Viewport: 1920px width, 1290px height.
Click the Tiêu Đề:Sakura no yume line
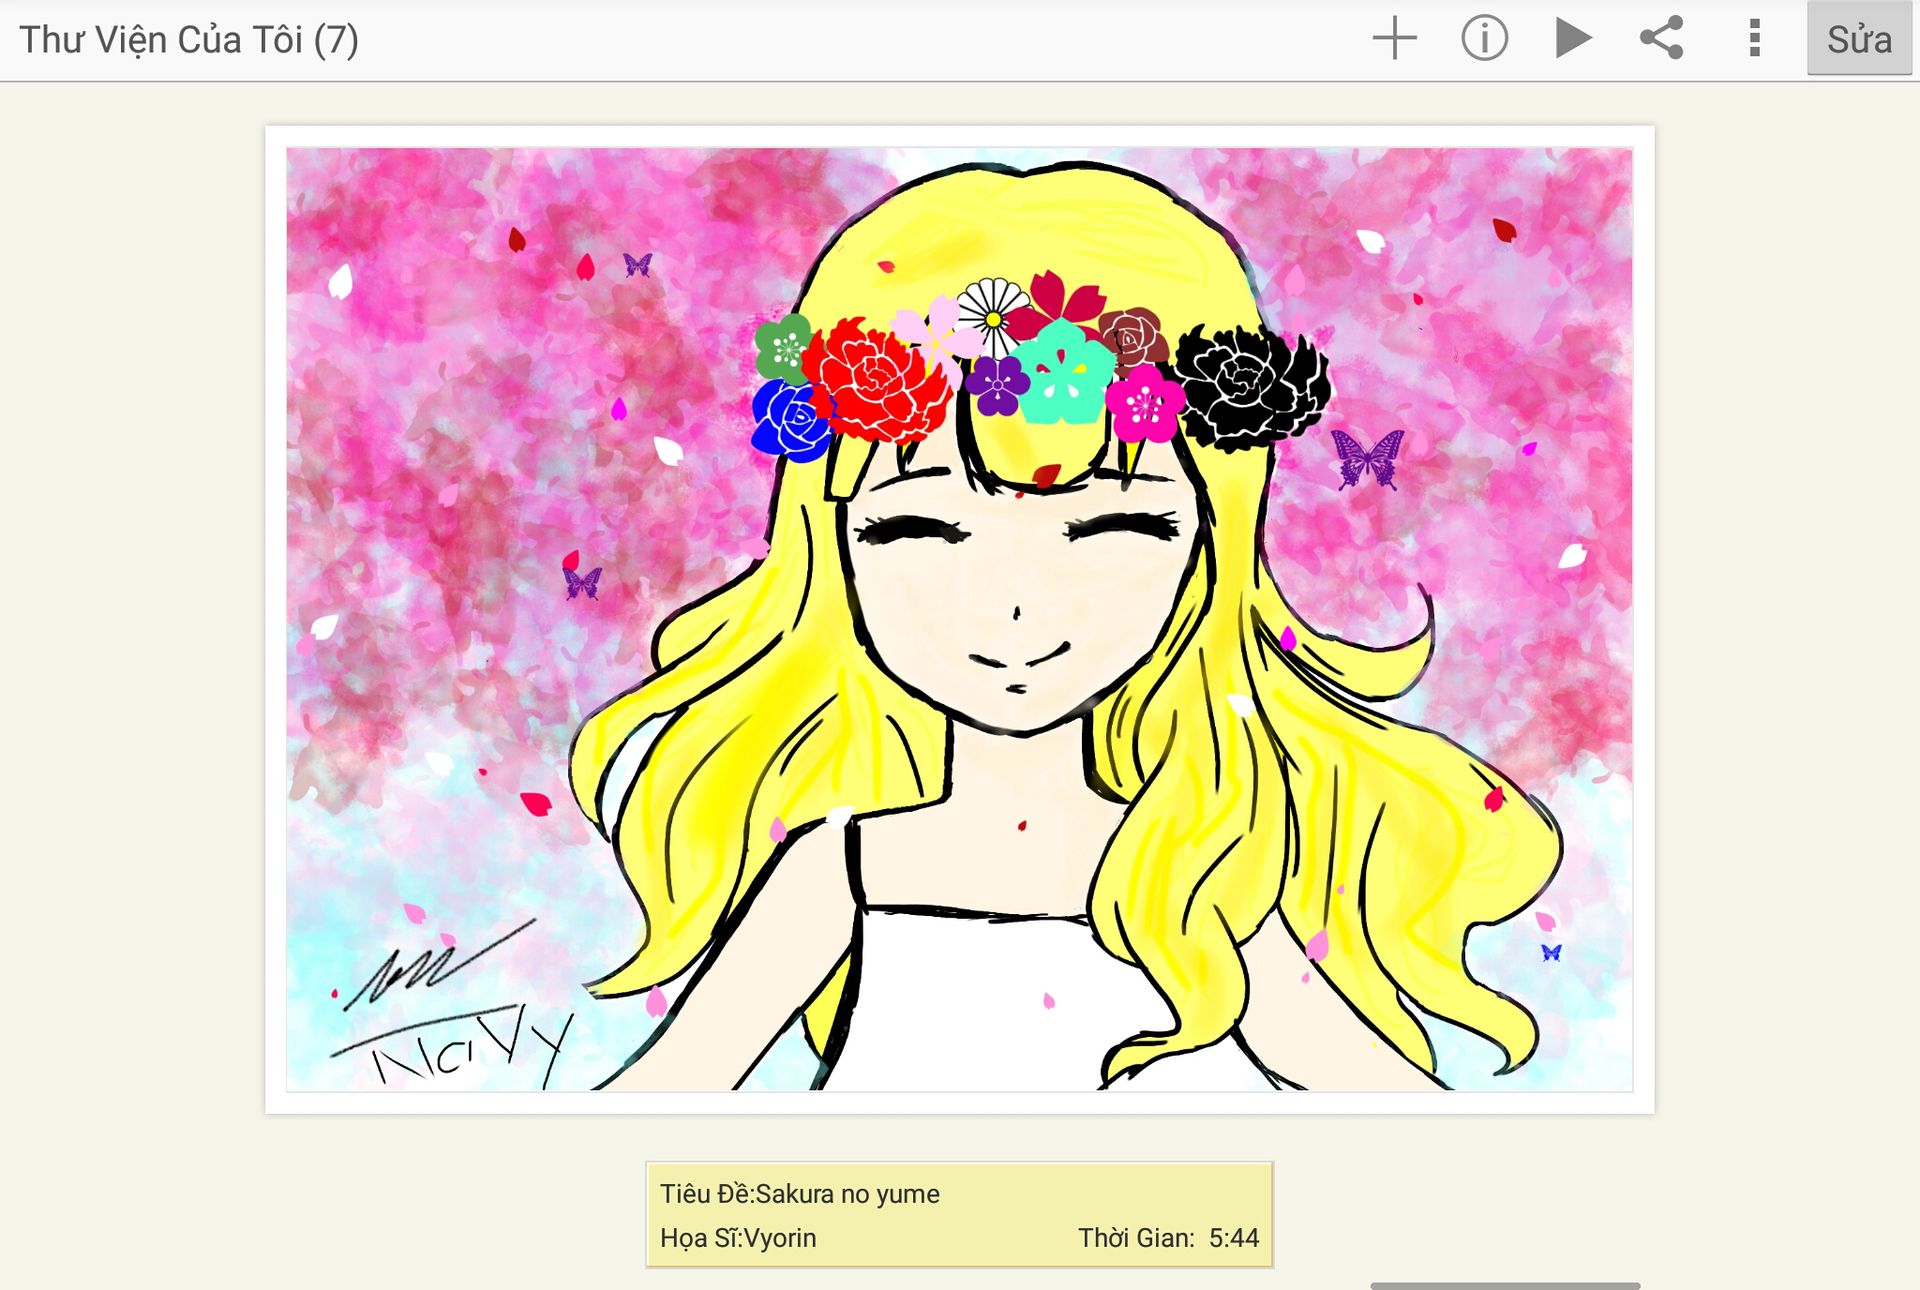point(800,1194)
